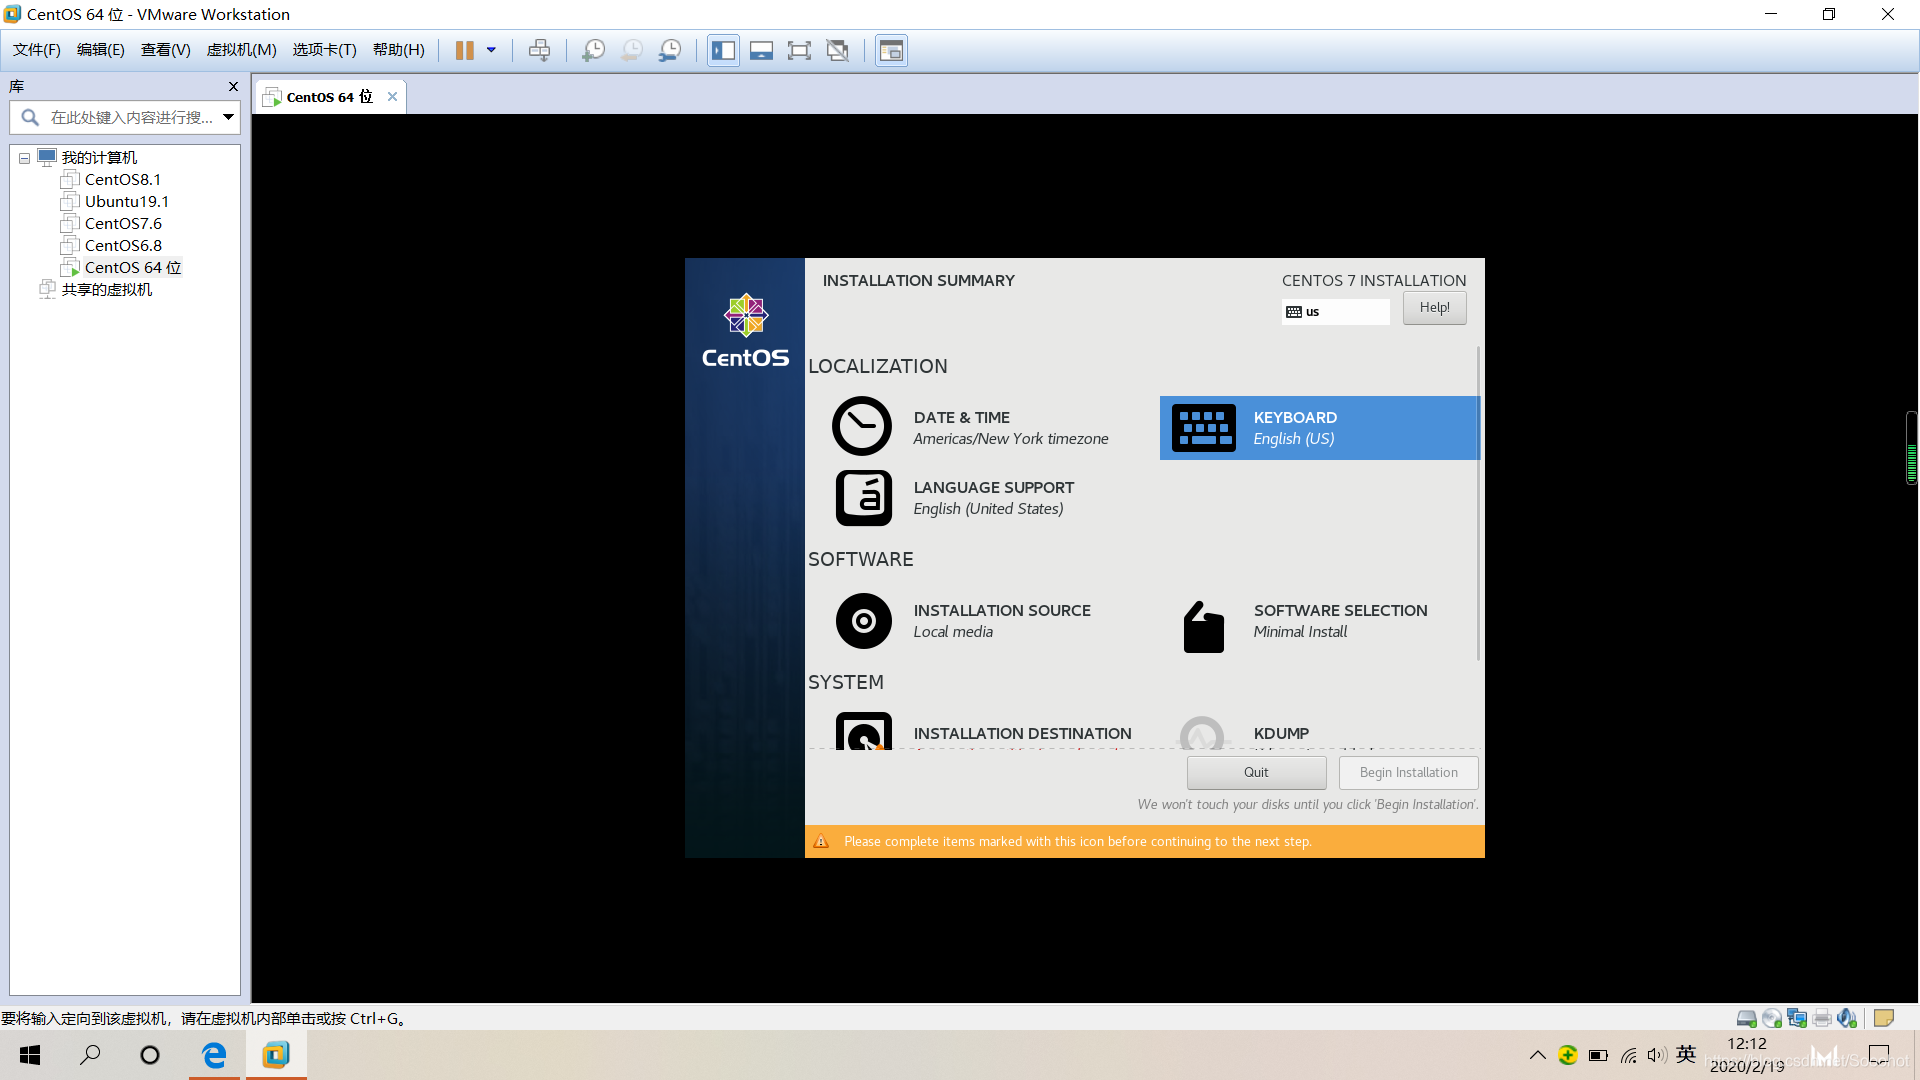Open the Keyboard layout settings
This screenshot has height=1080, width=1920.
point(1319,428)
